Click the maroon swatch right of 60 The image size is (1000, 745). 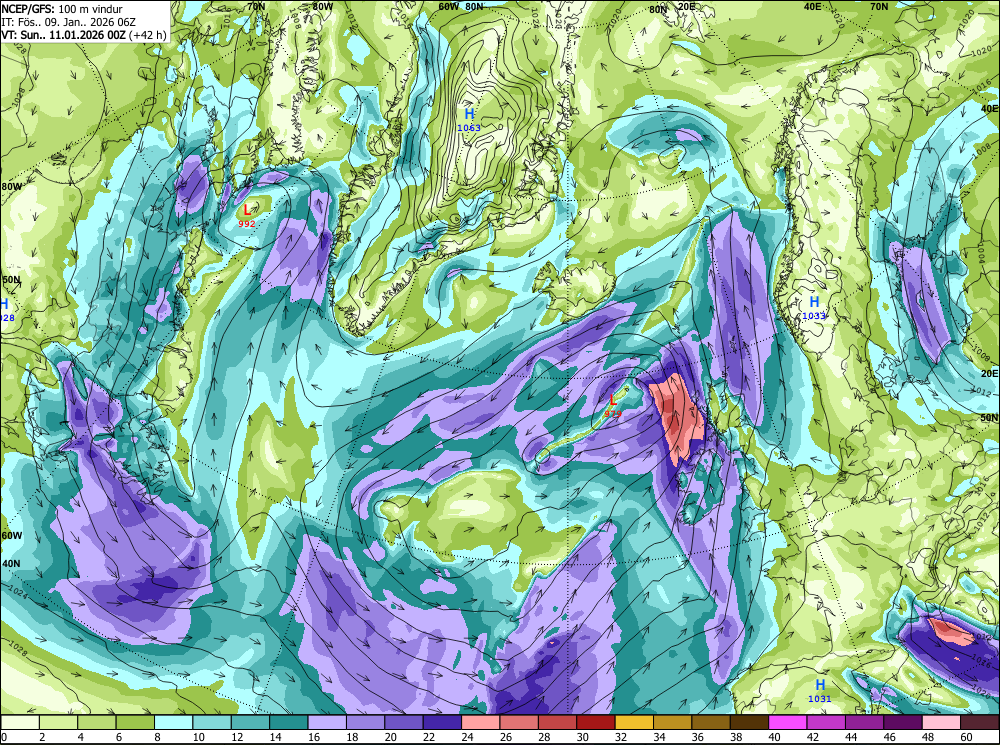[979, 722]
